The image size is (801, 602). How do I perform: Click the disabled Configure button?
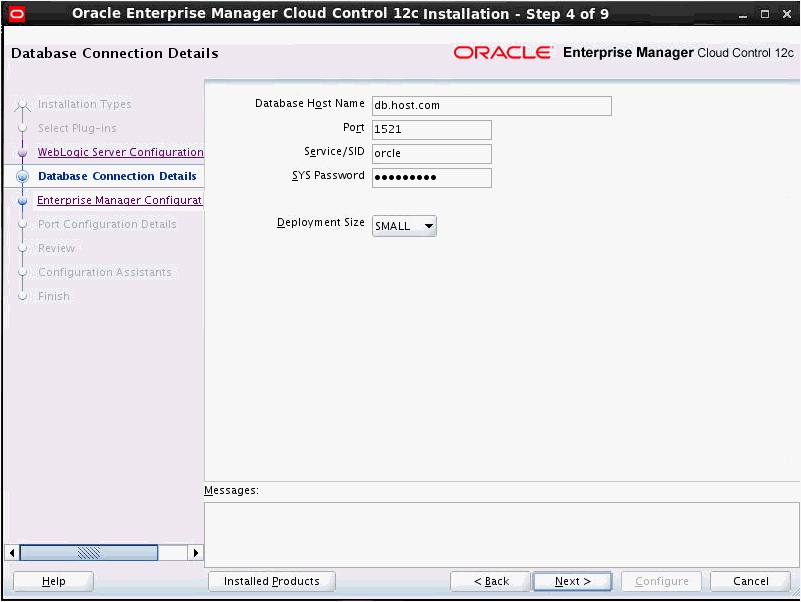click(662, 581)
